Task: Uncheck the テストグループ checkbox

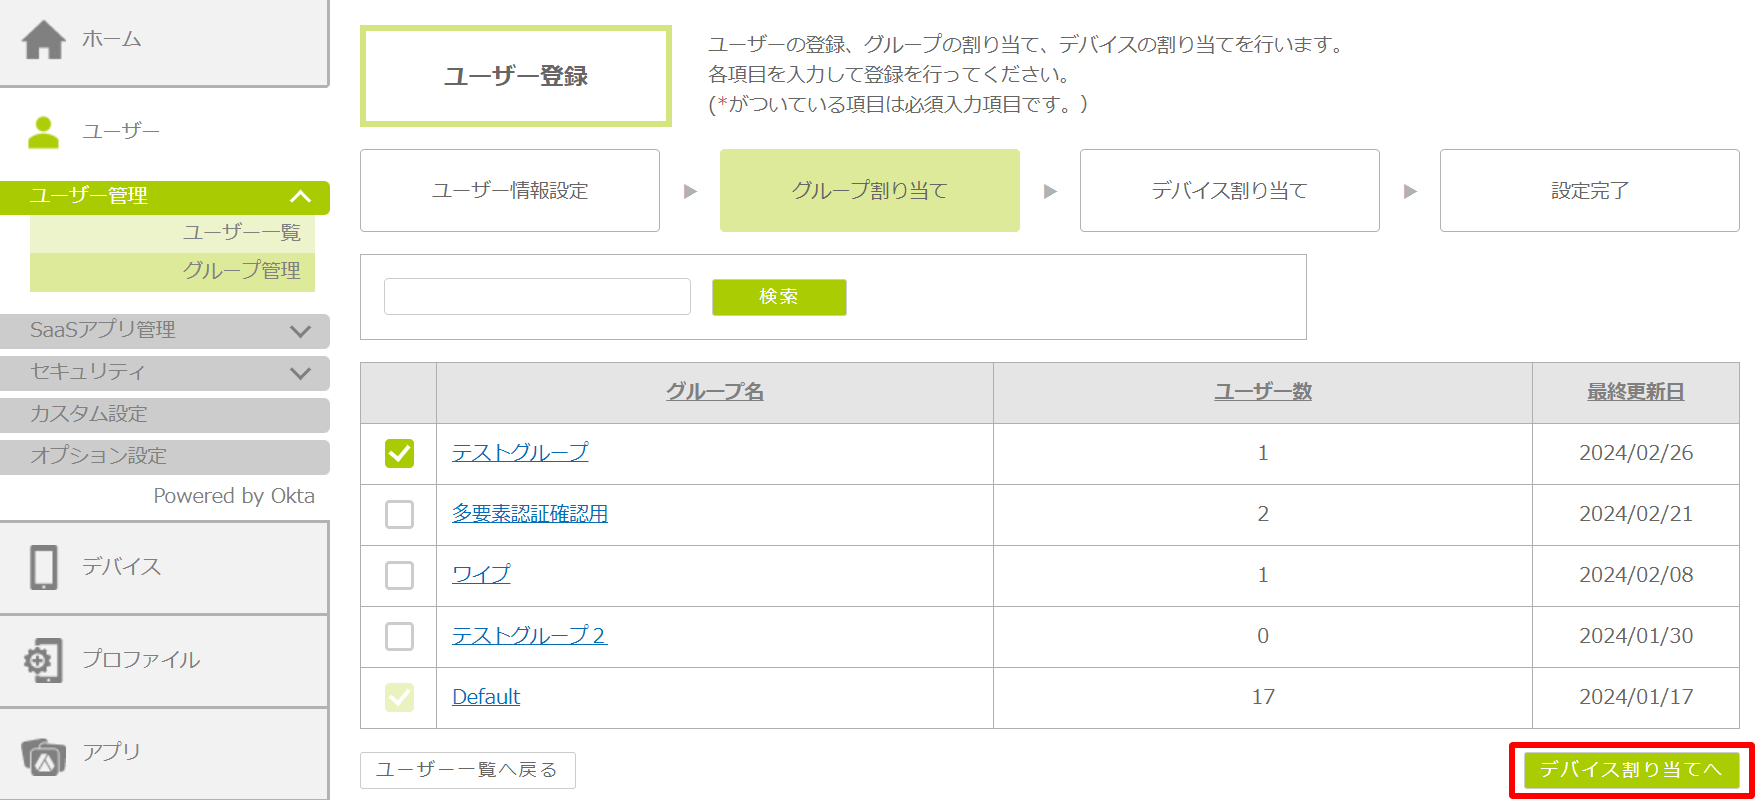Action: pos(399,453)
